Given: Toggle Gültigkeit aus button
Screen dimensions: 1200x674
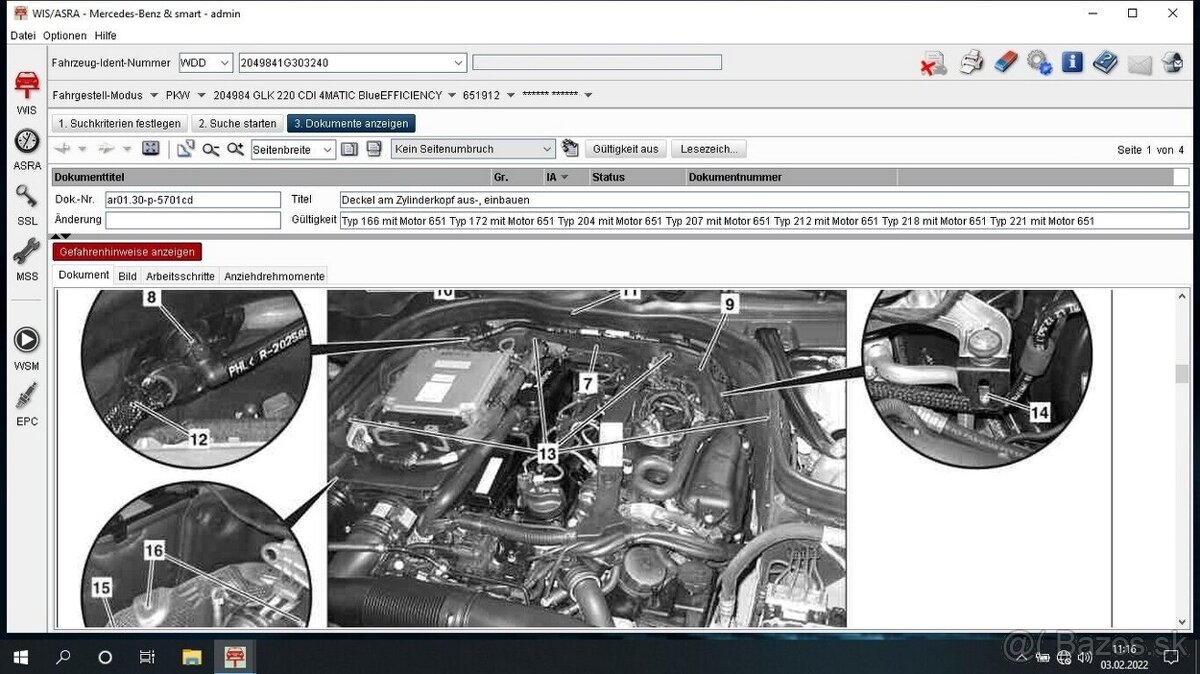Looking at the screenshot, I should tap(625, 149).
